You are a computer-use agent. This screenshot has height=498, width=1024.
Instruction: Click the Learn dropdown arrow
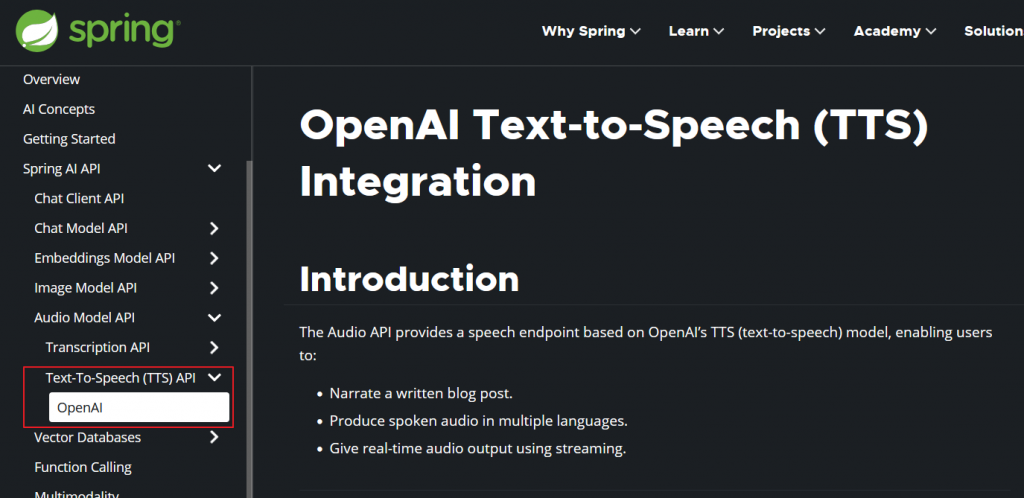[x=718, y=31]
